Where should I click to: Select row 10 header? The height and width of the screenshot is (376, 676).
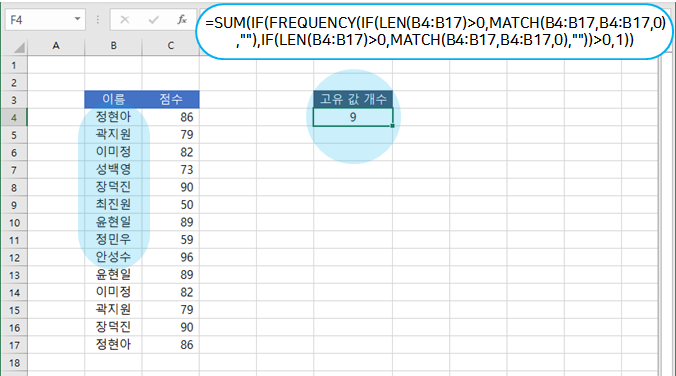pyautogui.click(x=14, y=223)
